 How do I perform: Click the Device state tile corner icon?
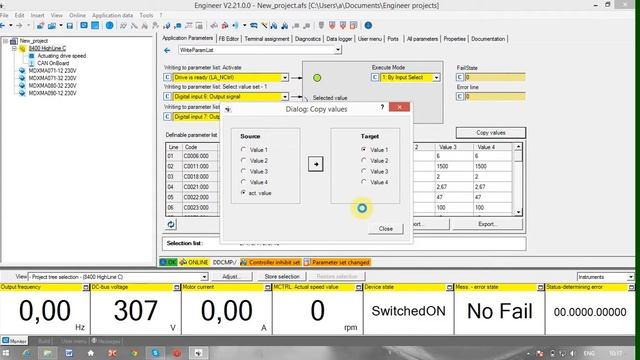449,287
